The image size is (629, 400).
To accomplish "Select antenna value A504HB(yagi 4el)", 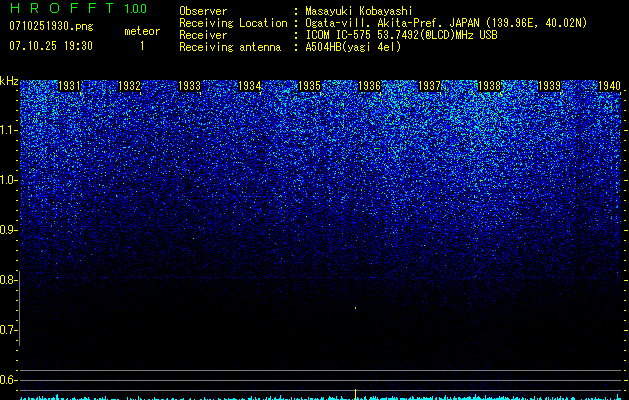I will [353, 47].
